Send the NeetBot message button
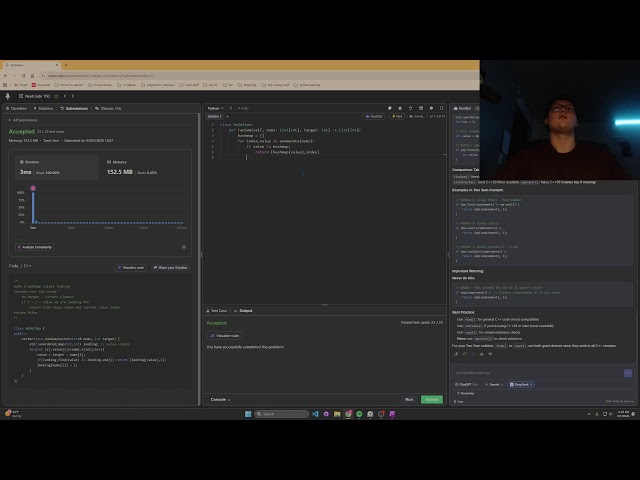The image size is (640, 480). (628, 373)
